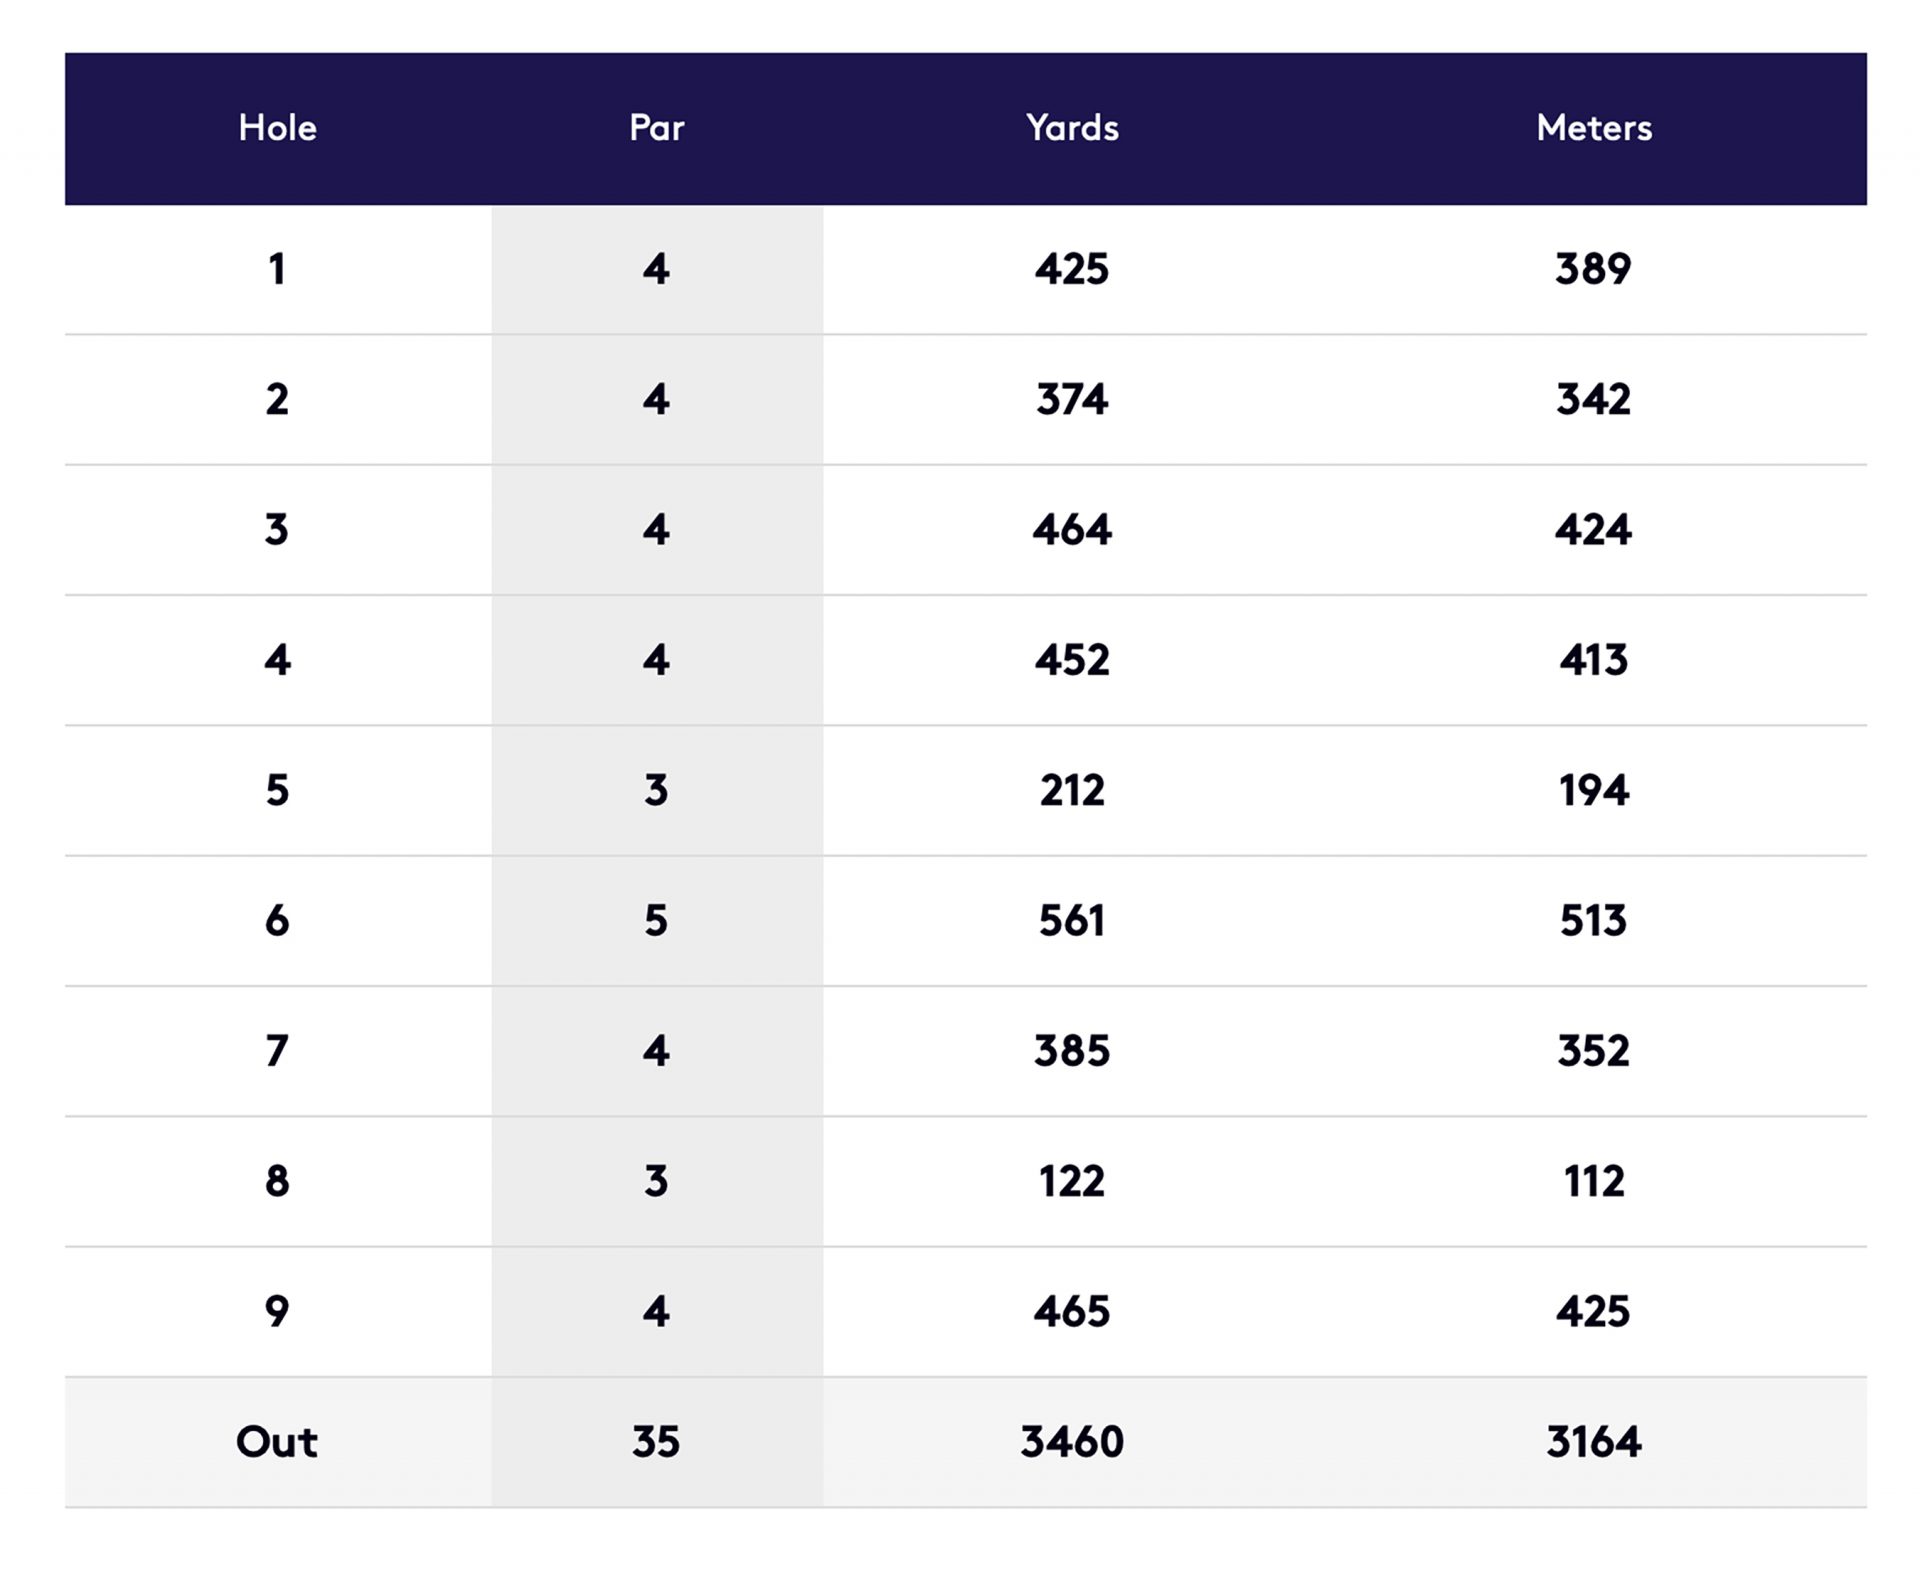1920x1586 pixels.
Task: Click the Out total row label
Action: [x=277, y=1442]
